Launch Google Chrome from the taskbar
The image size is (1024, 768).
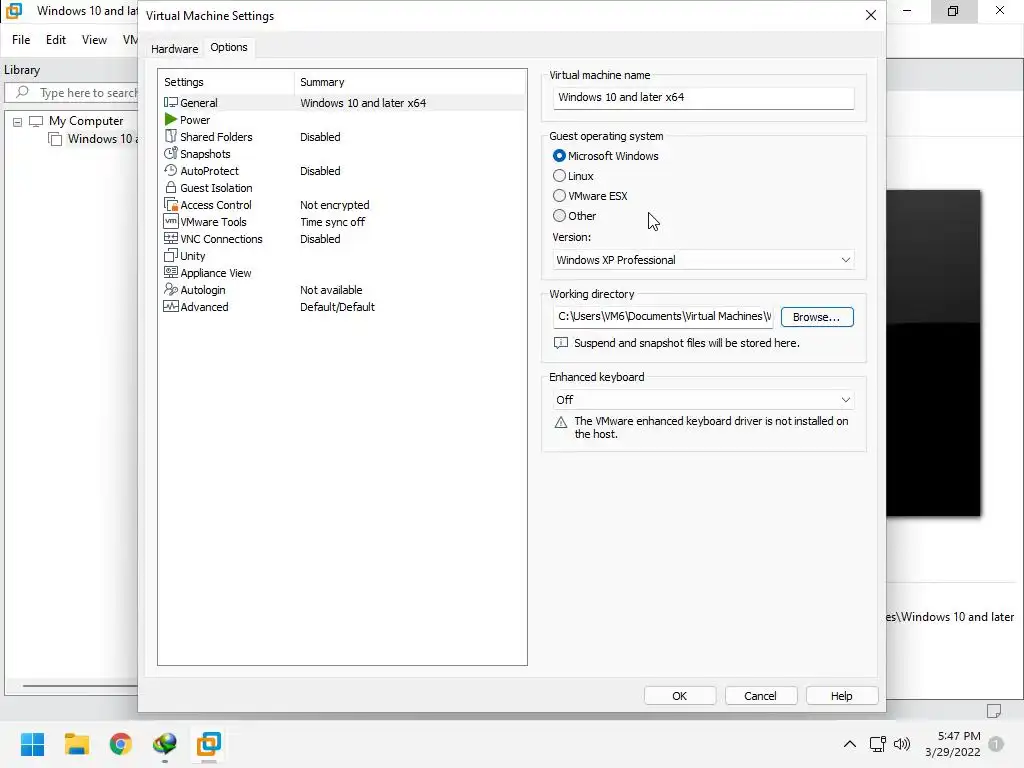(121, 744)
